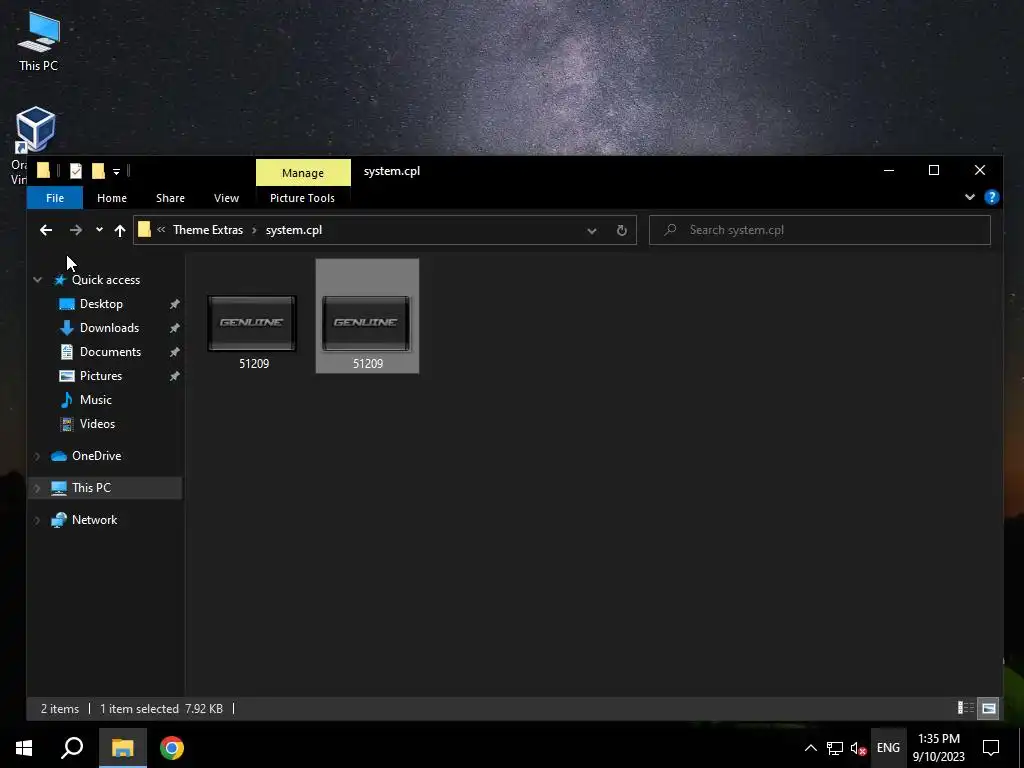Screen dimensions: 1024x768
Task: Expand the address bar history dropdown
Action: tap(592, 231)
